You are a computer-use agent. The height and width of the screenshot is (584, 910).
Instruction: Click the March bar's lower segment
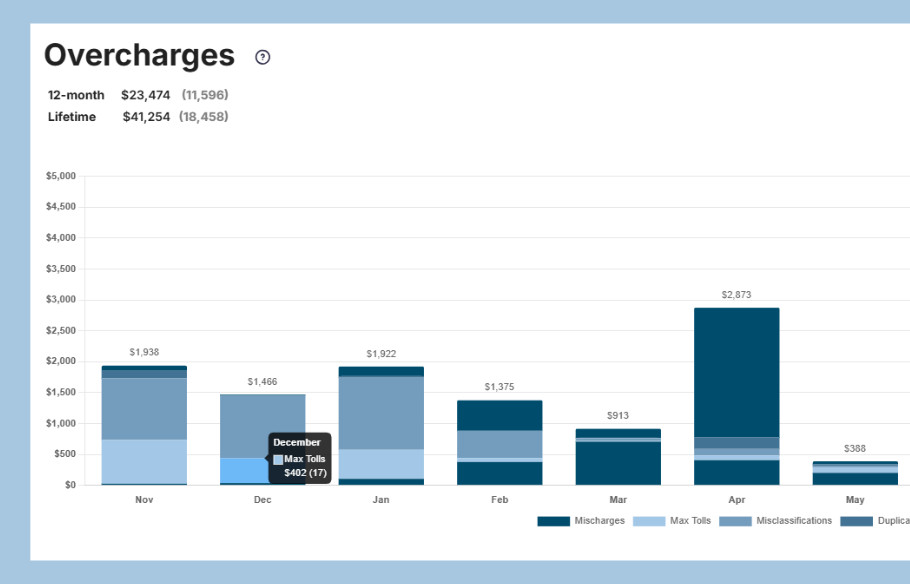tap(618, 463)
